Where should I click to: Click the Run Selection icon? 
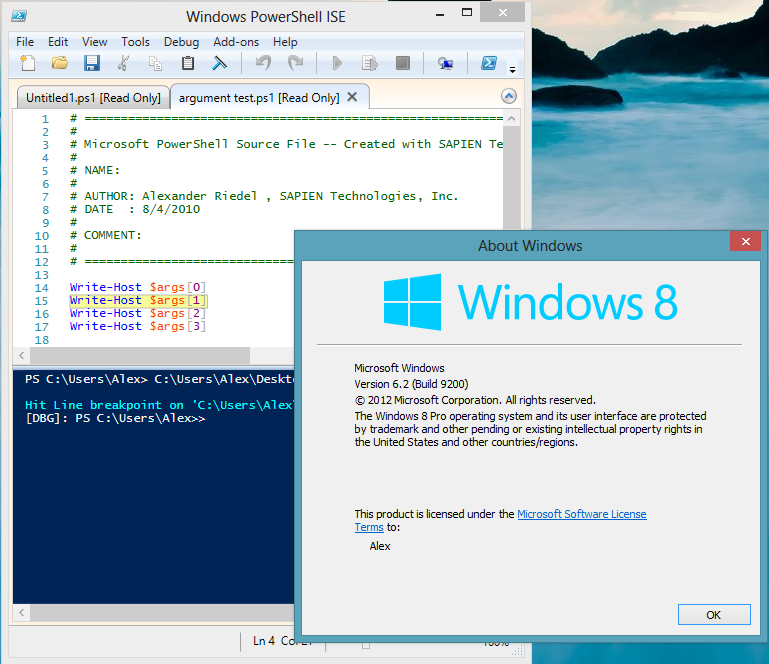(x=370, y=63)
